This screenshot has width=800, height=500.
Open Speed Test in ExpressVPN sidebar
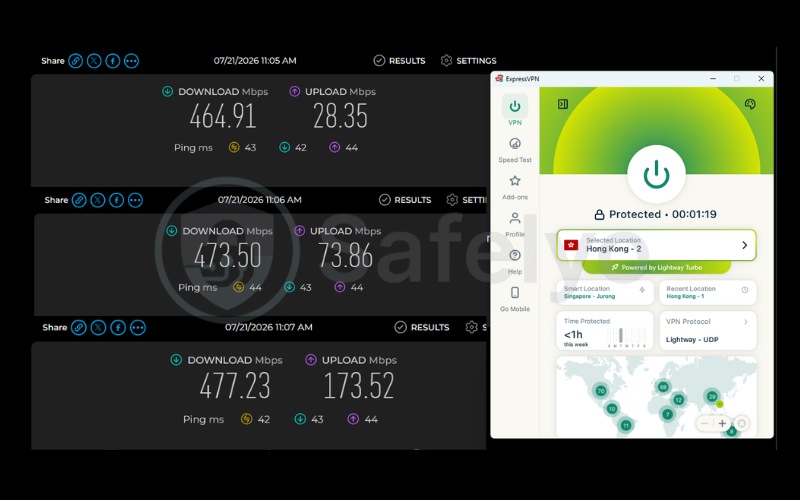[x=515, y=150]
